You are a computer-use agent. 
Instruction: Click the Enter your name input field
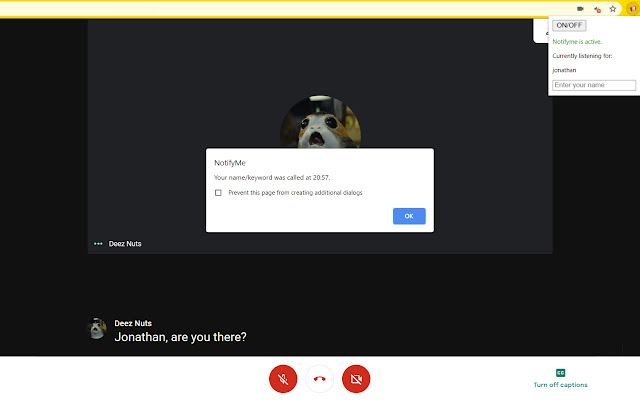click(x=594, y=85)
